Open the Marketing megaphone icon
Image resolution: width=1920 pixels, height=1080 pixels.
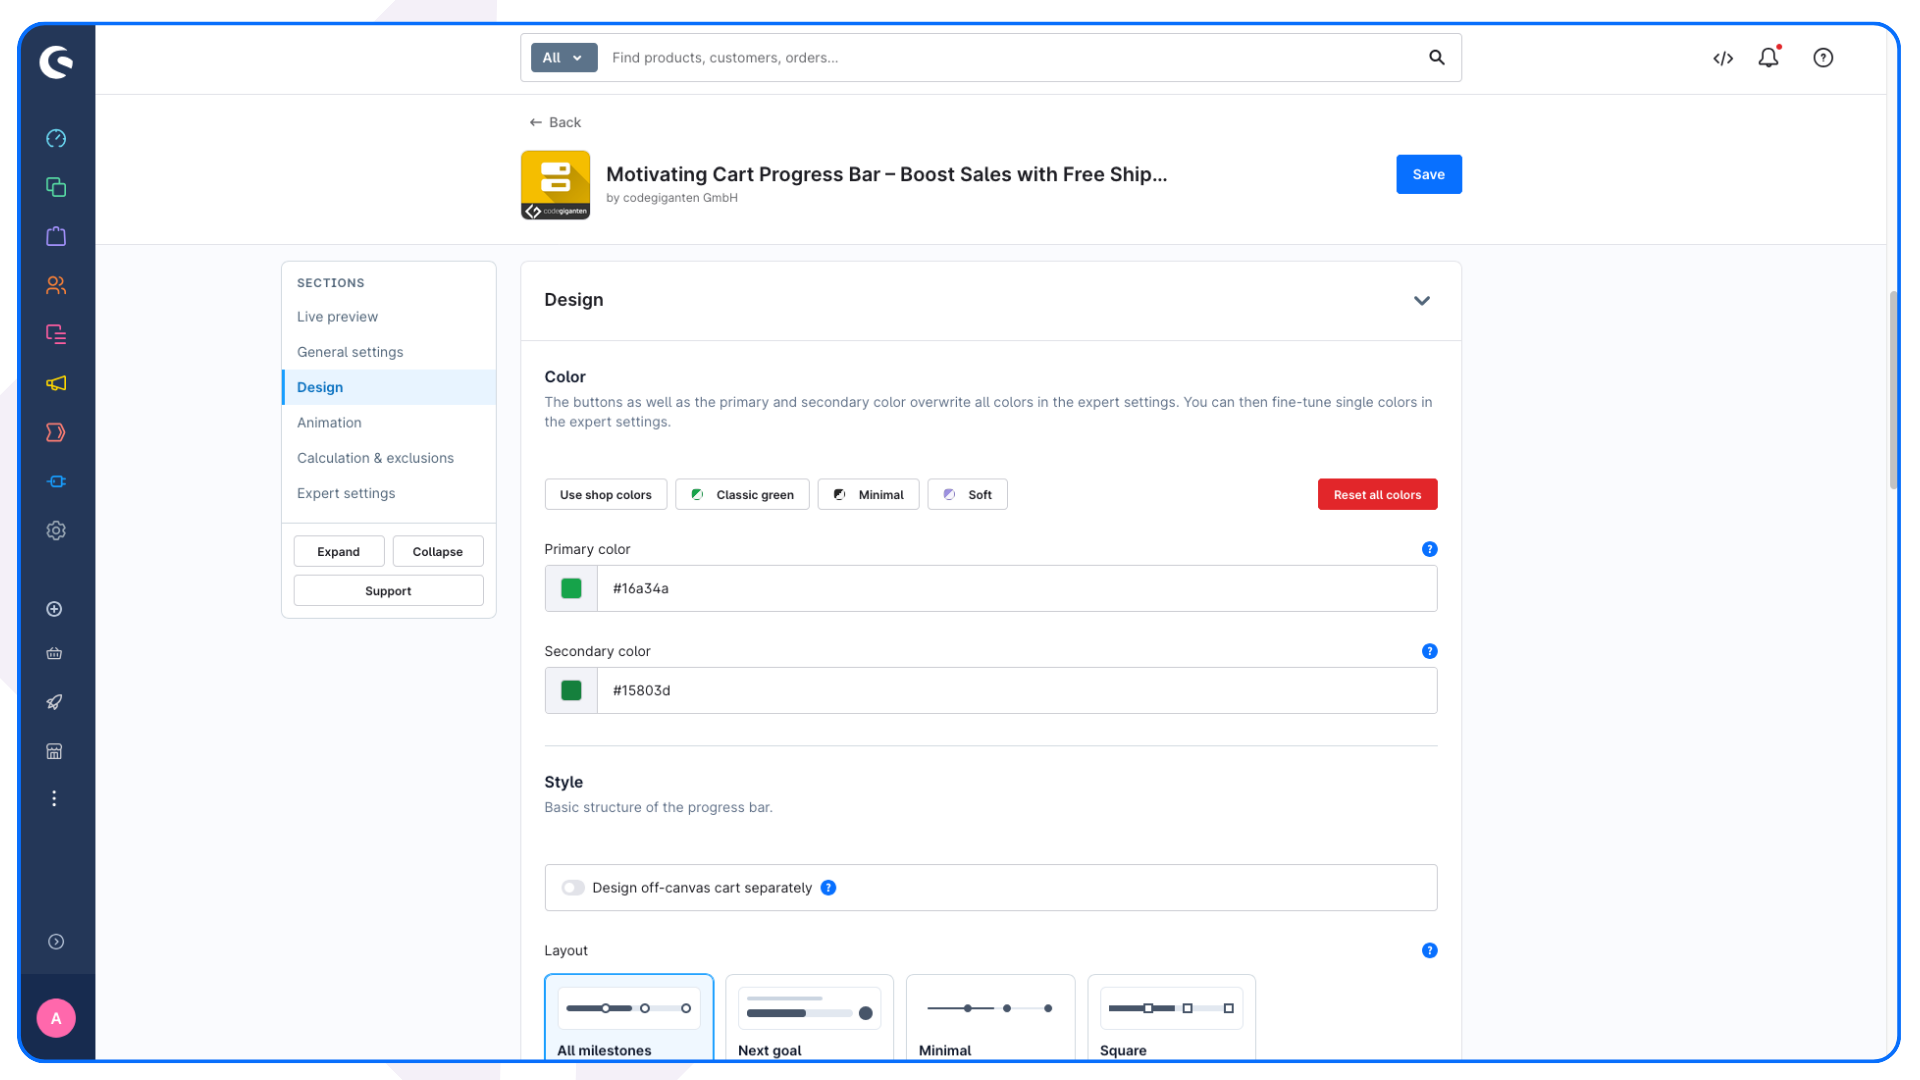[x=56, y=383]
